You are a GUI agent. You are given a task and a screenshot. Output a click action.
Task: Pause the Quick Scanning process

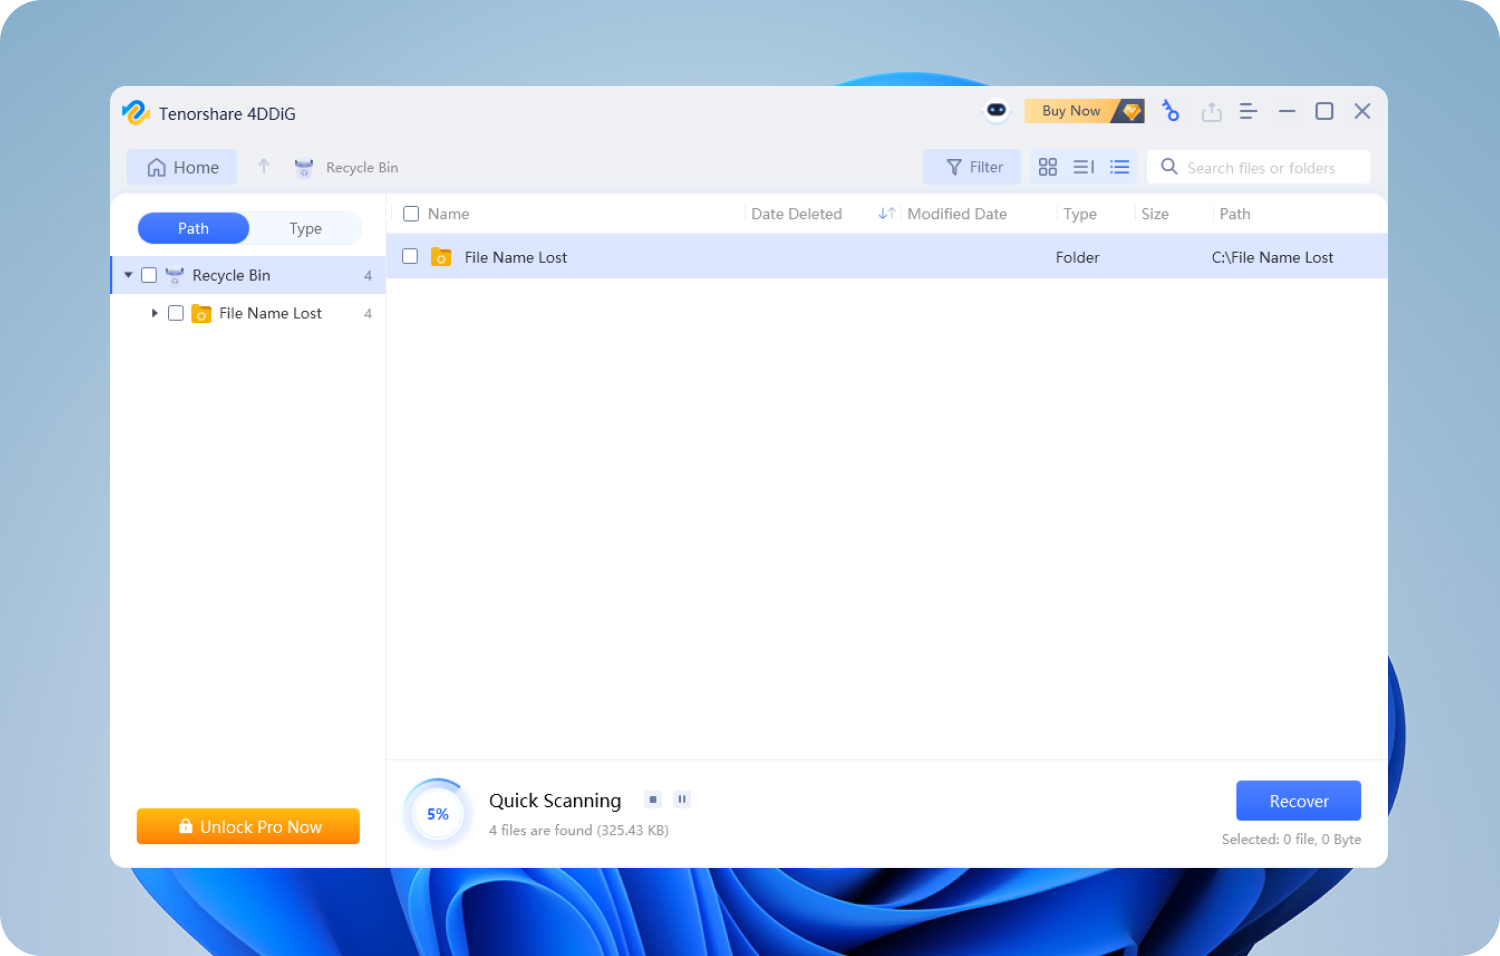click(x=682, y=799)
